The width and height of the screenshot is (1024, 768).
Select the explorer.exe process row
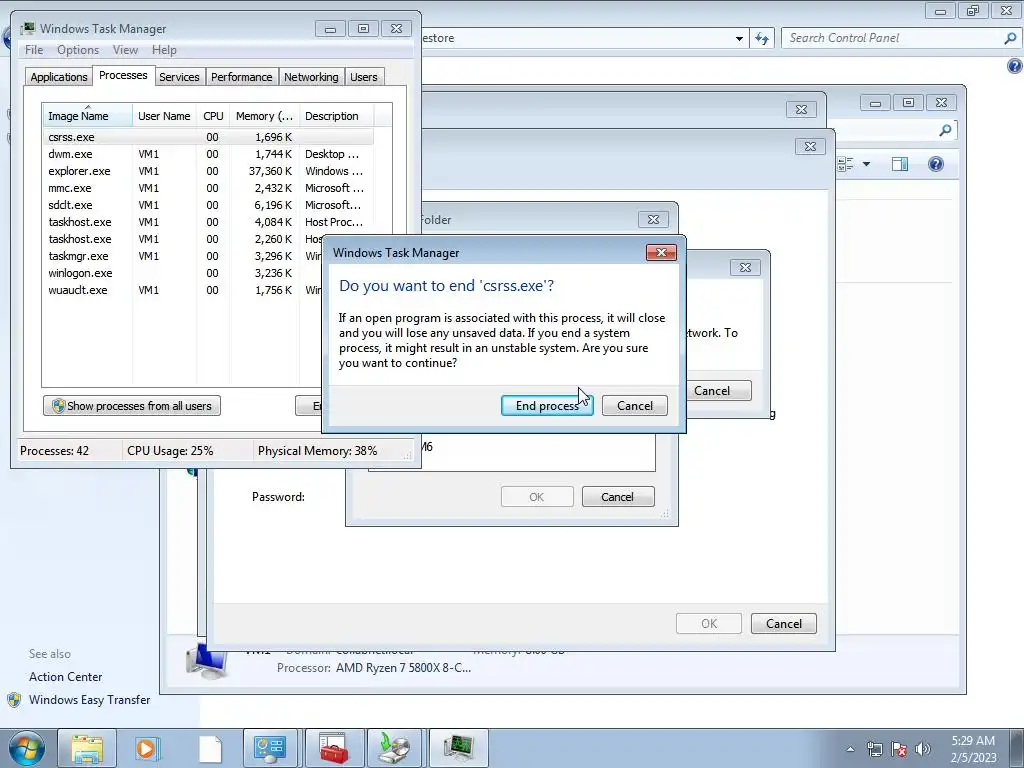pos(208,171)
